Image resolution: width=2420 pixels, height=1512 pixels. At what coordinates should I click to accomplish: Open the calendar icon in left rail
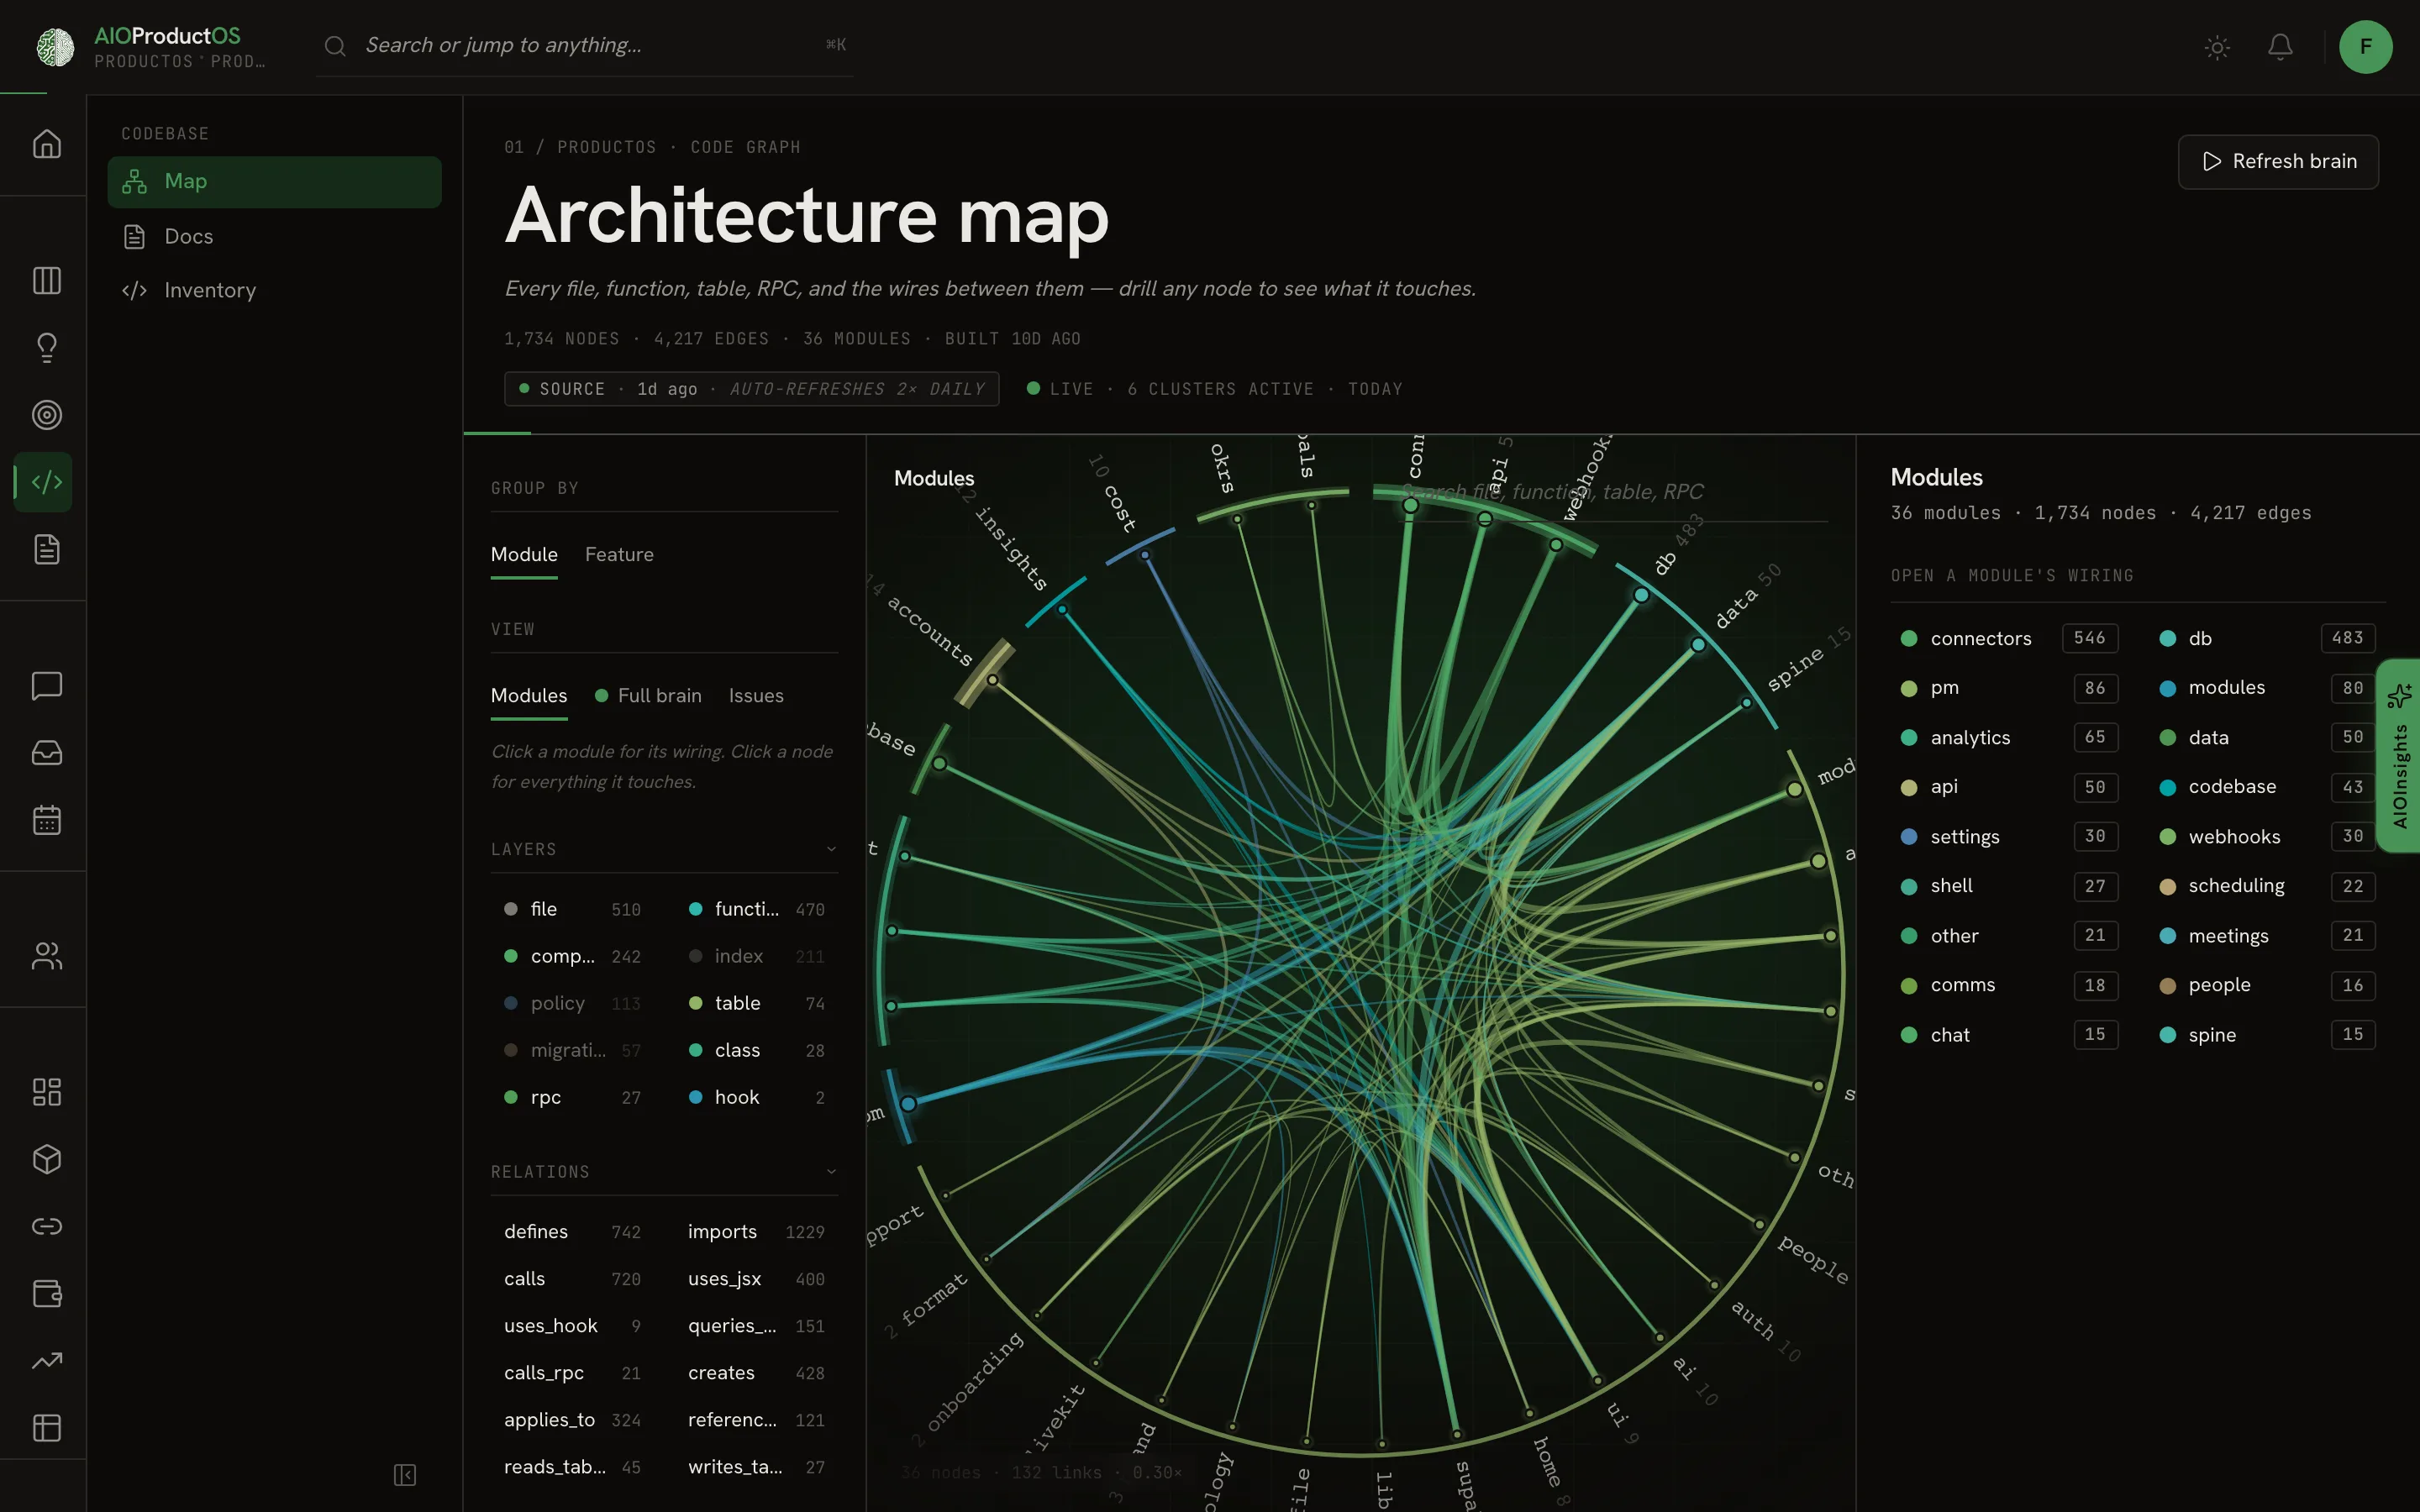point(46,820)
